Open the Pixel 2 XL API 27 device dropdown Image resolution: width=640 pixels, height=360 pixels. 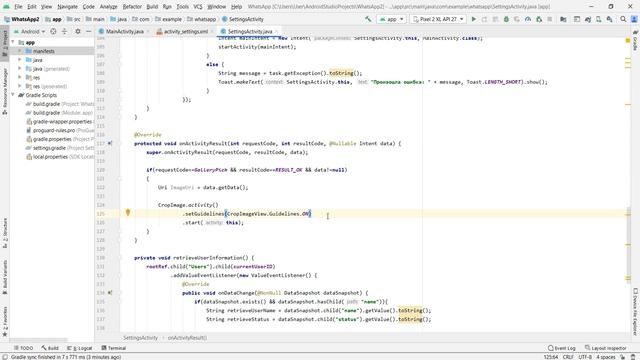click(438, 19)
